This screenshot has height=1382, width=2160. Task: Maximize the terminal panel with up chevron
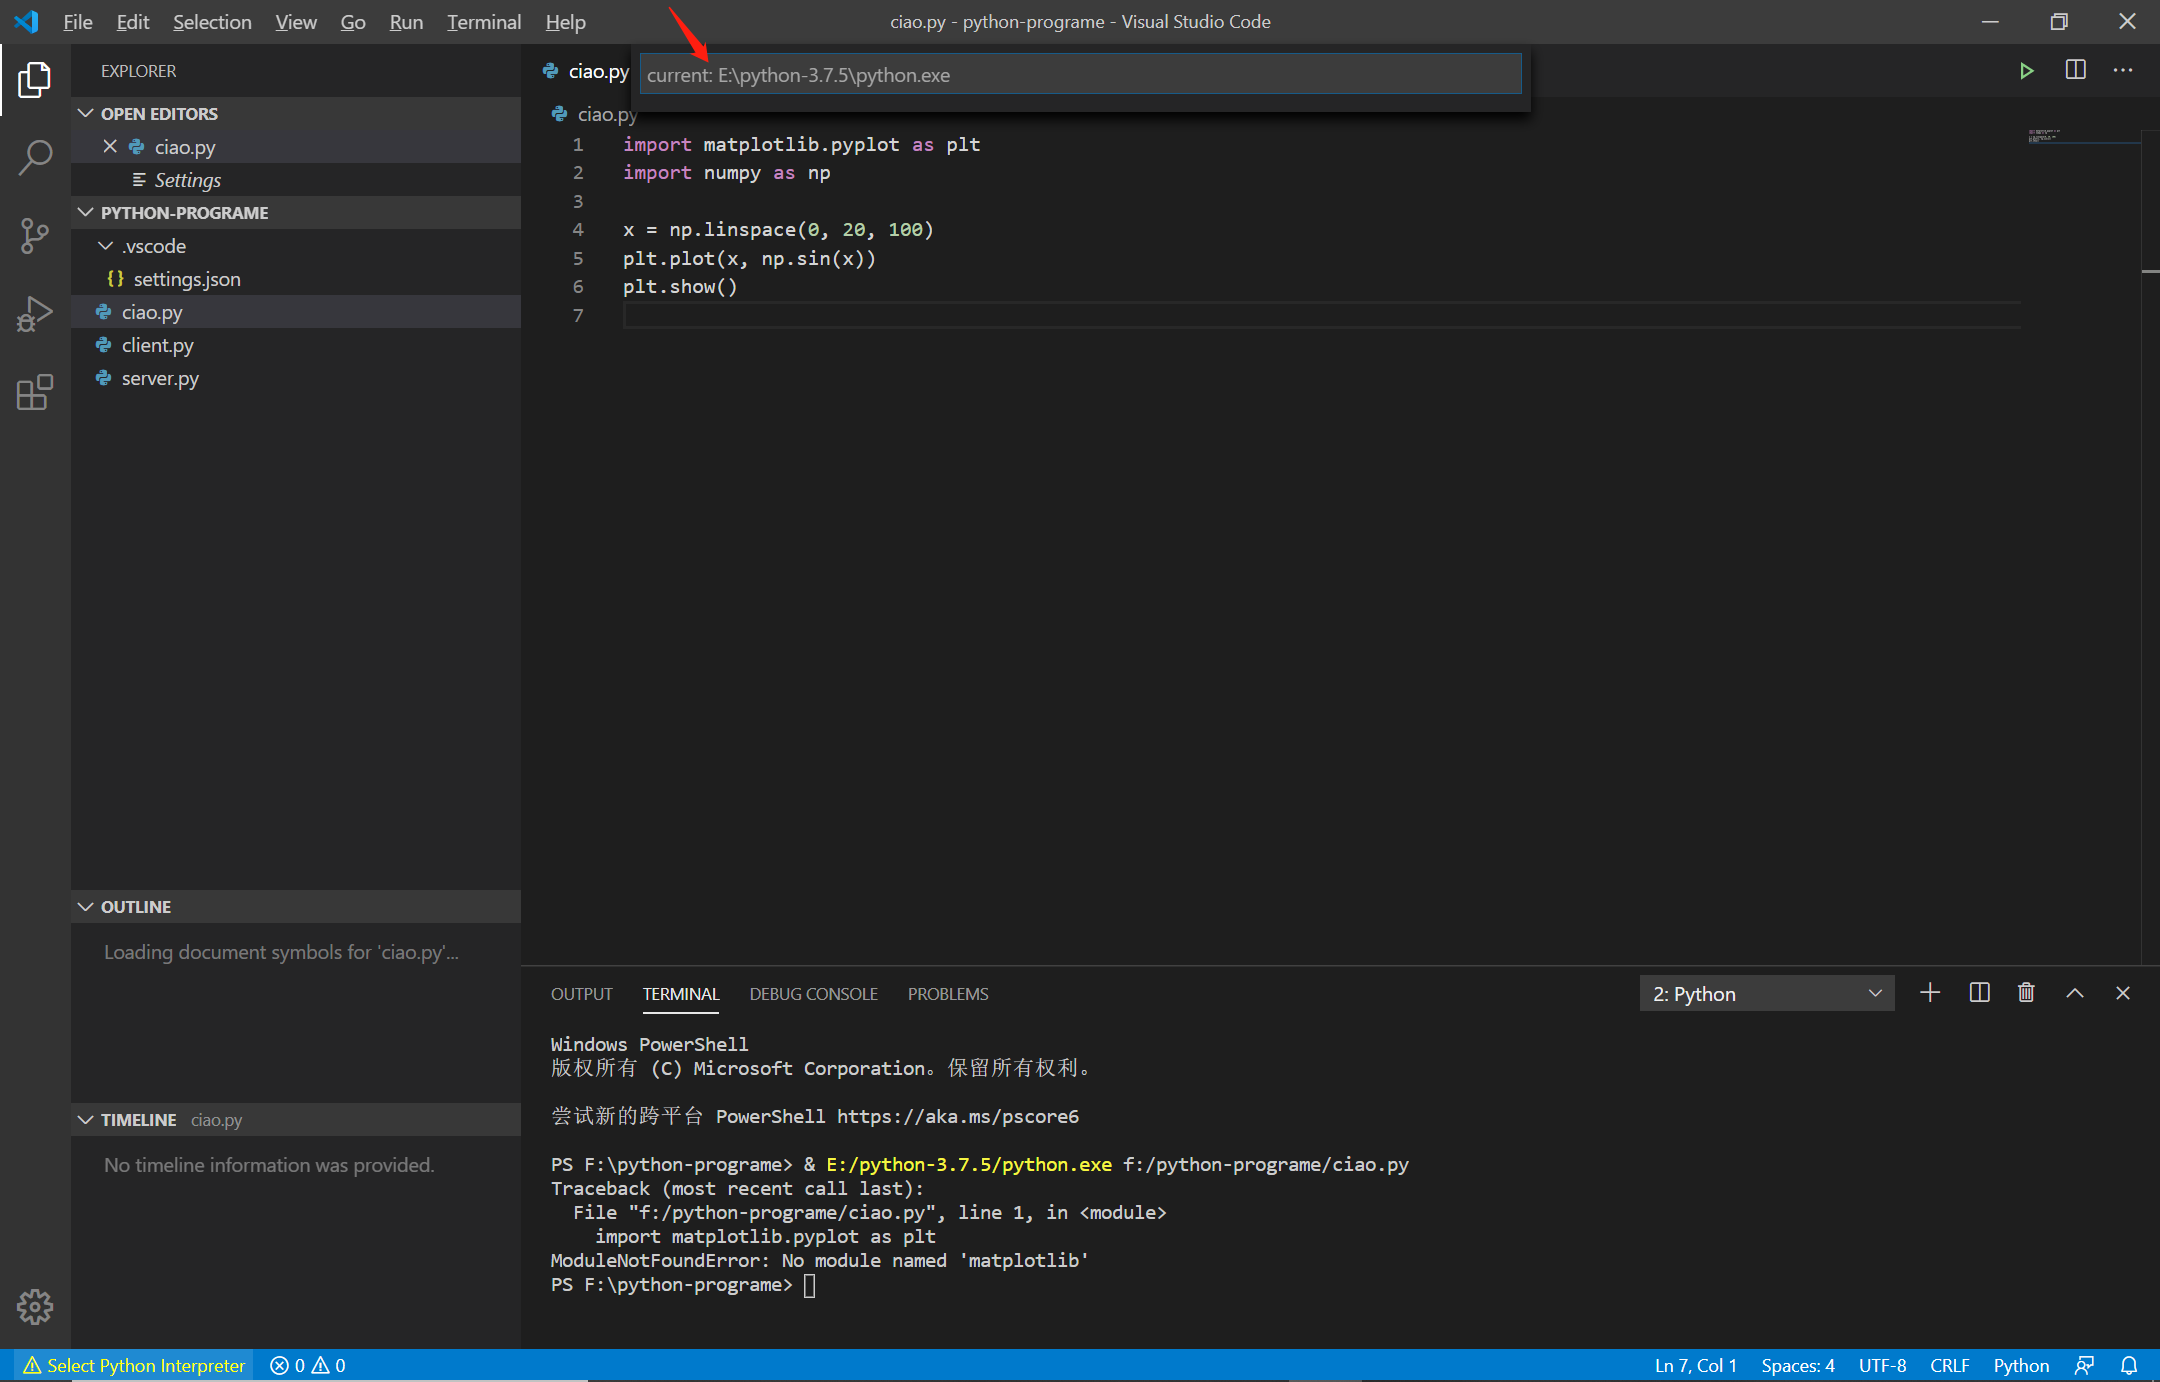2075,993
